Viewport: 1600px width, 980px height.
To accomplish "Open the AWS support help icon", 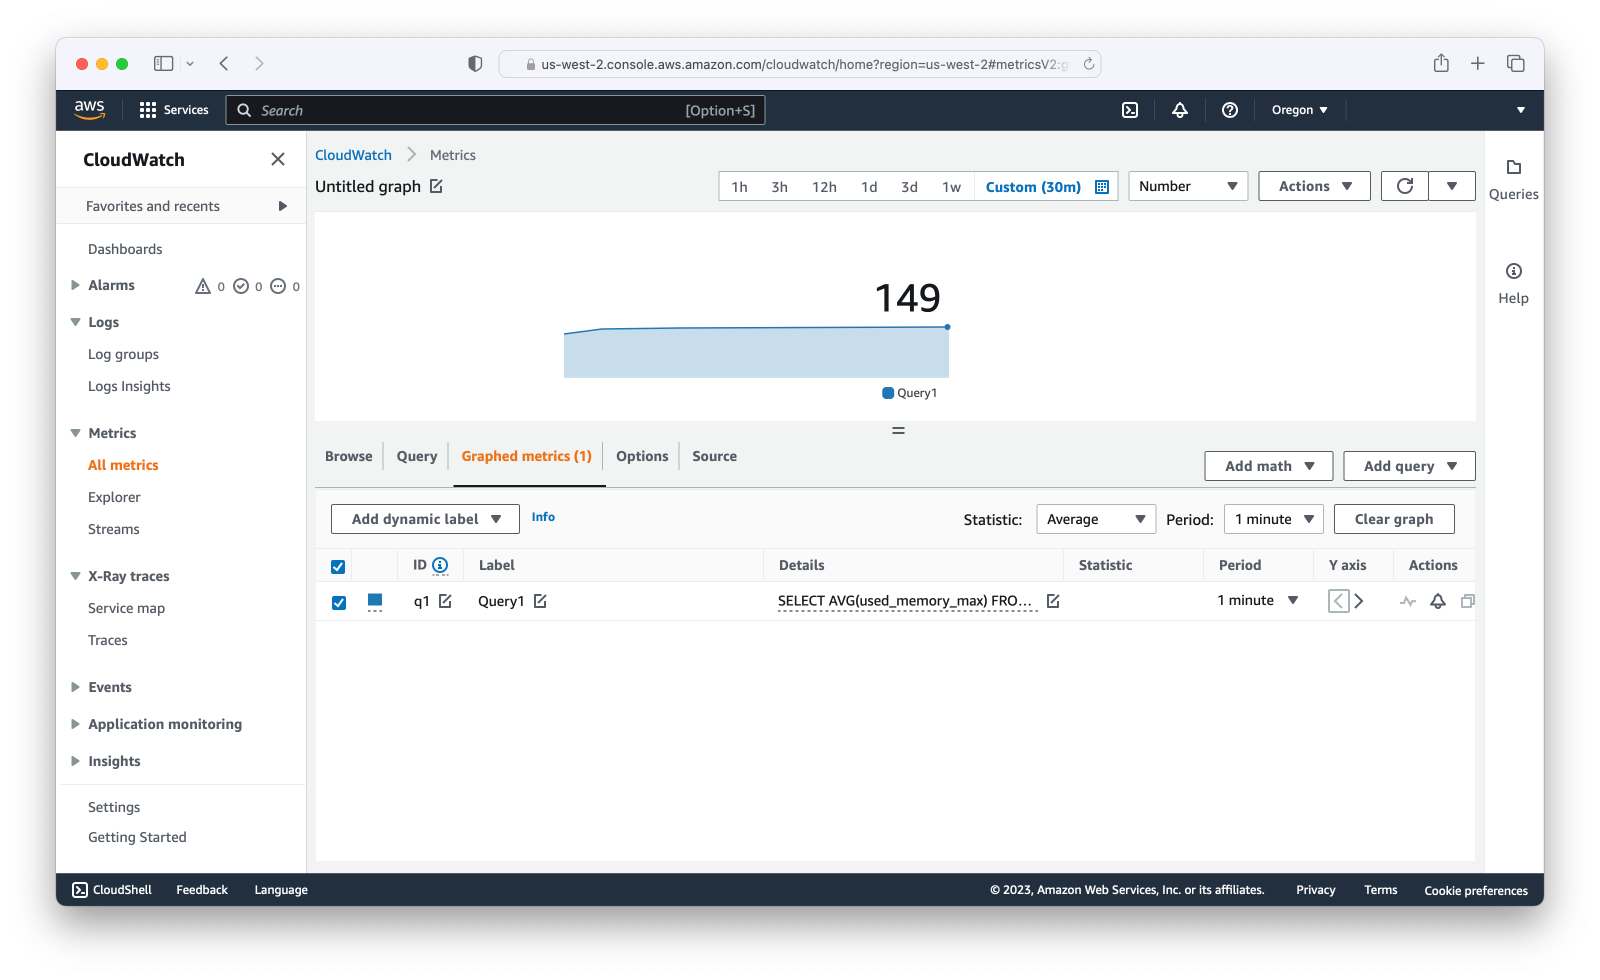I will click(x=1230, y=110).
